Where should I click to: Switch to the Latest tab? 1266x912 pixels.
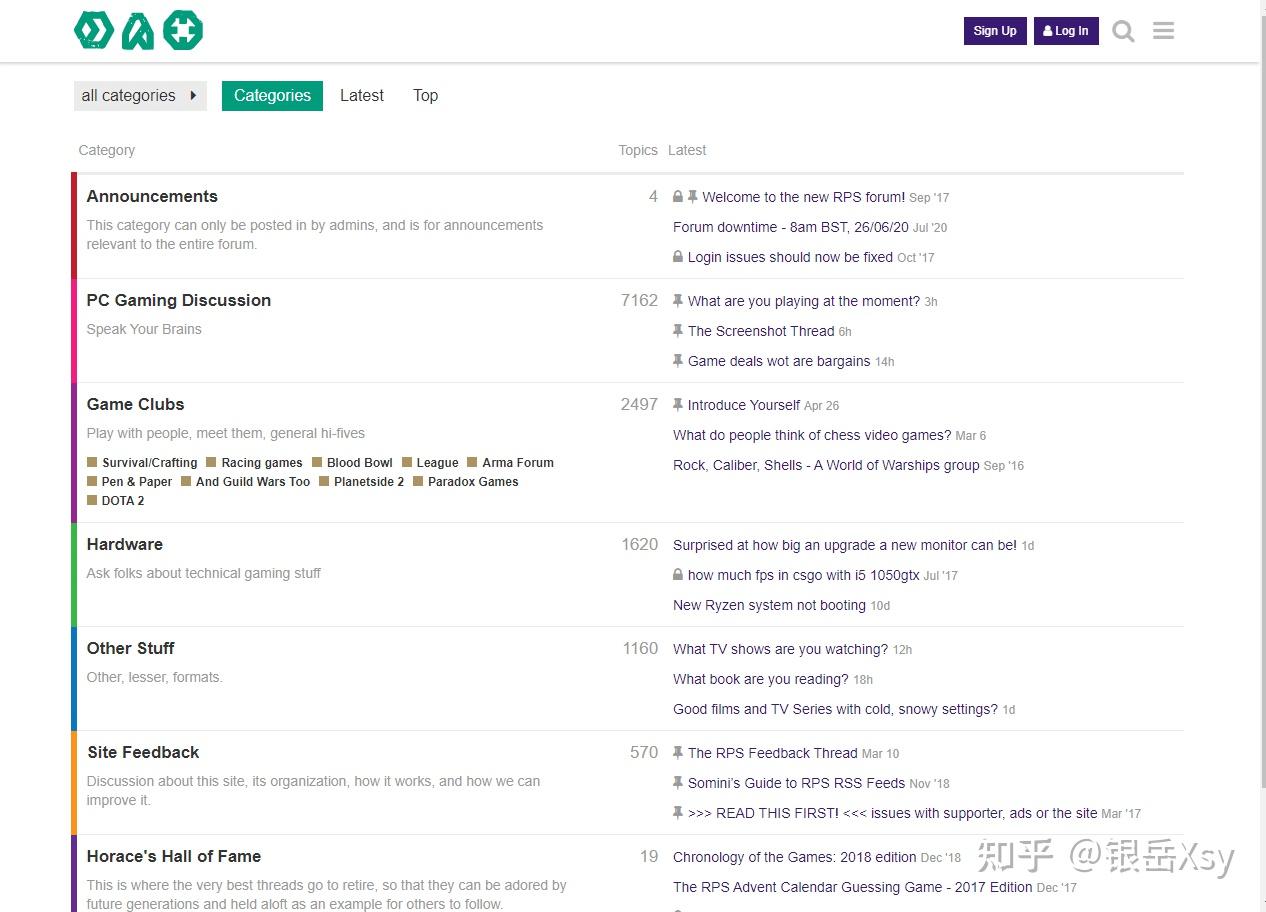coord(361,96)
